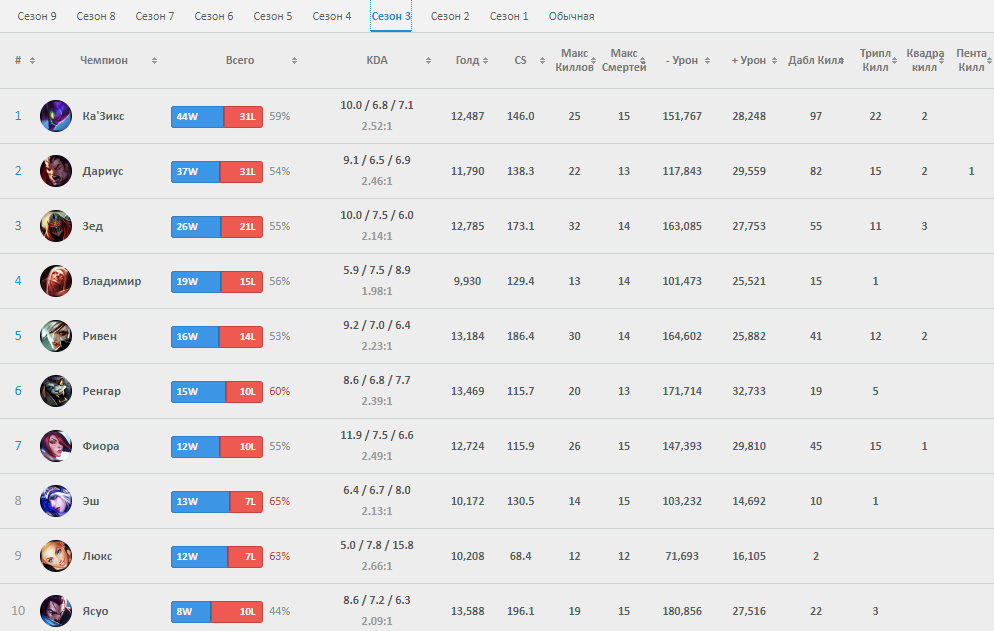Click Люкс KDA 5.0 / 7.8 / 15.8
Viewport: 994px width, 631px height.
point(377,545)
